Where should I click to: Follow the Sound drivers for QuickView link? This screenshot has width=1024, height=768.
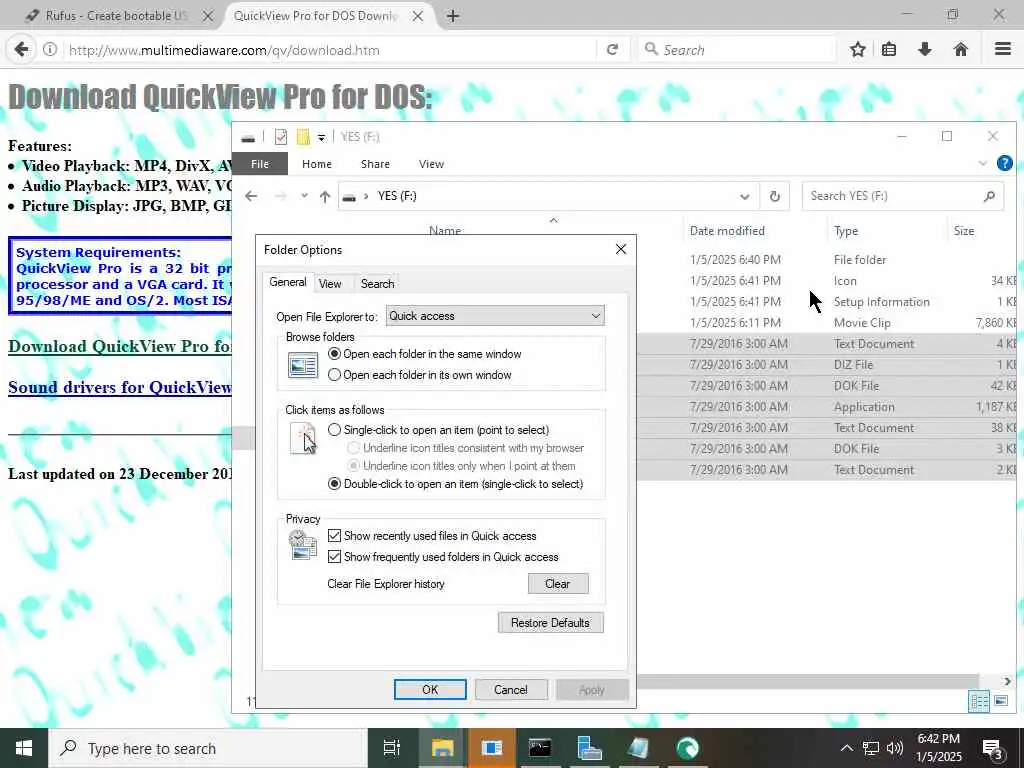[120, 387]
